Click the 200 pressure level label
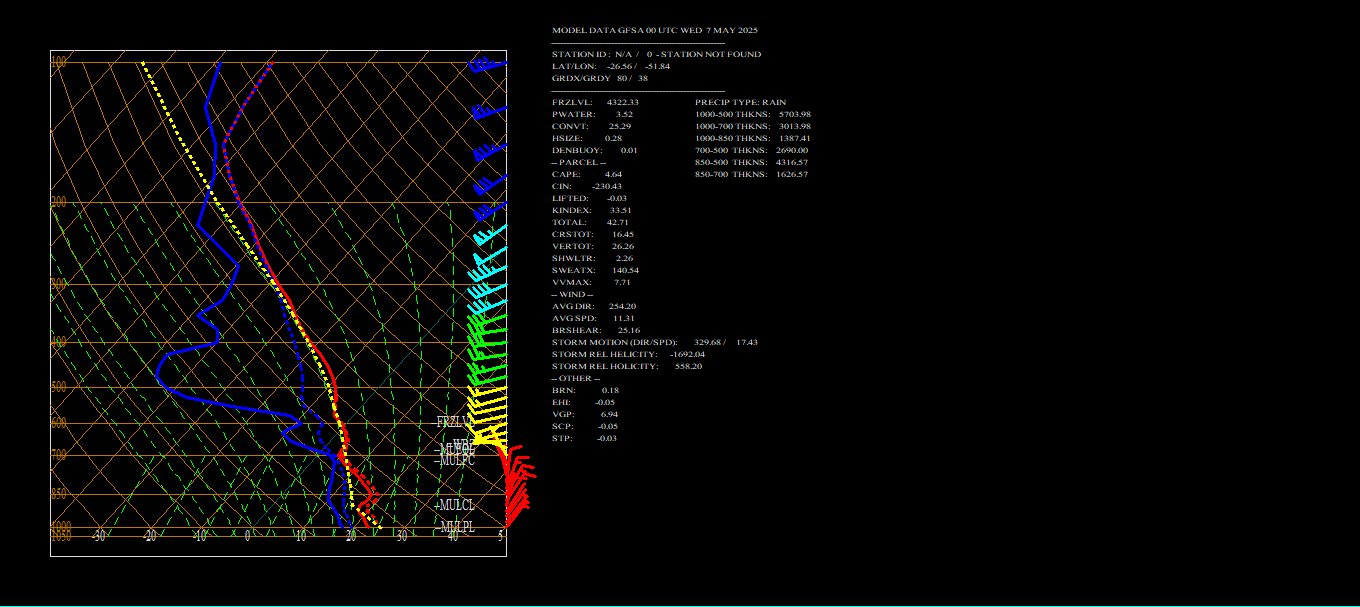Viewport: 1360px width, 607px height. click(x=59, y=203)
